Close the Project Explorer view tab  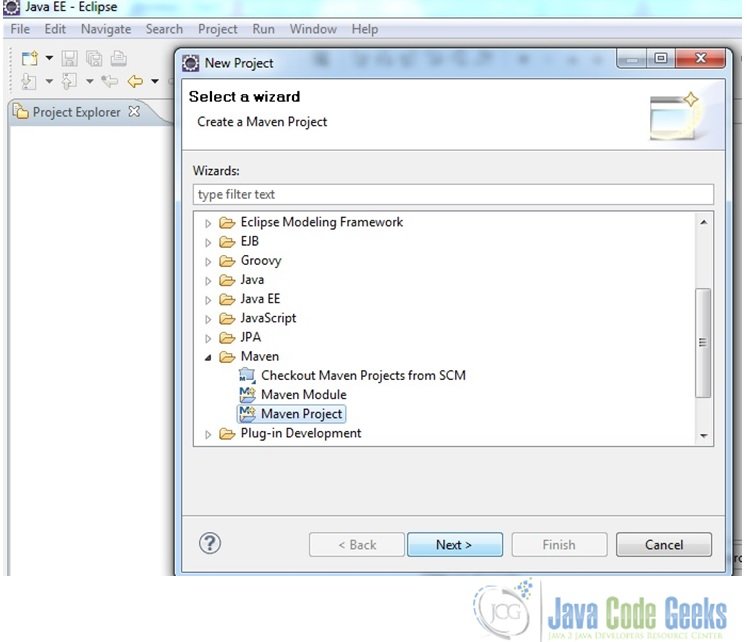pyautogui.click(x=134, y=111)
